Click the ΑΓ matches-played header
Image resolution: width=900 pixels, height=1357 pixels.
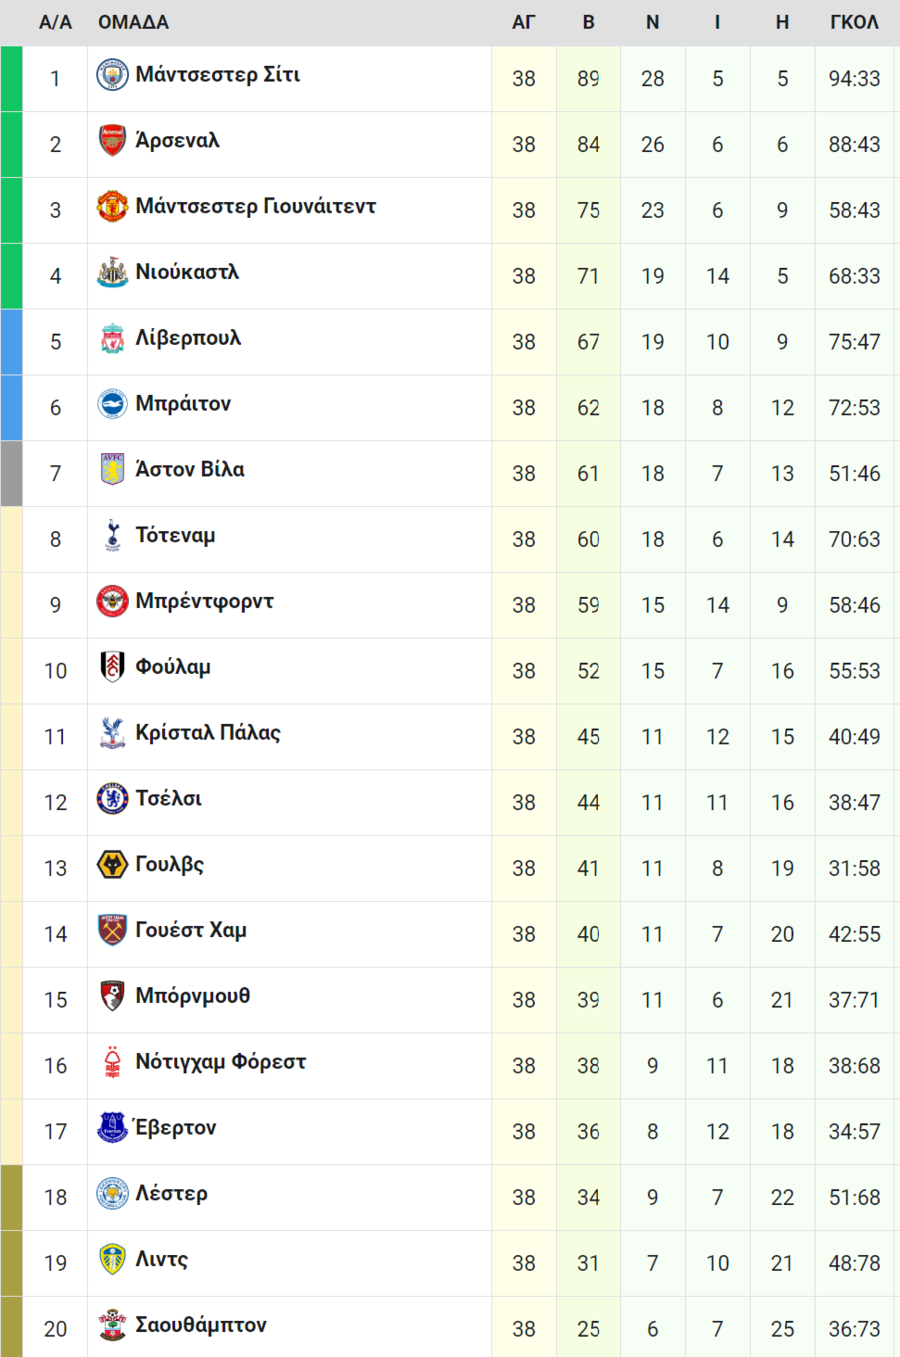tap(523, 22)
